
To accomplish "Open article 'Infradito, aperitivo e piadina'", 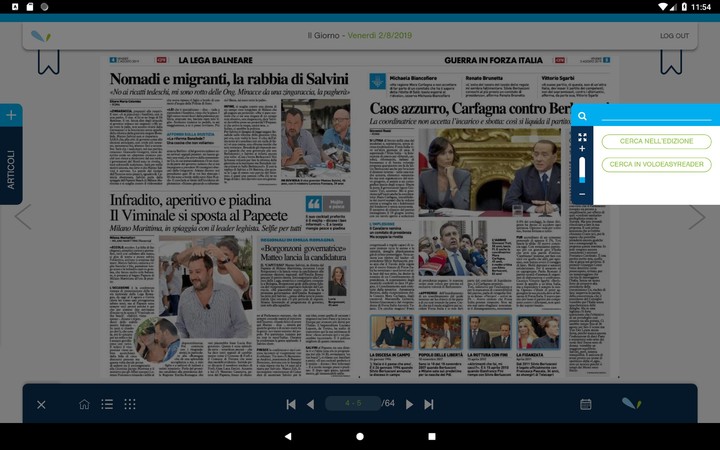I will tap(199, 208).
